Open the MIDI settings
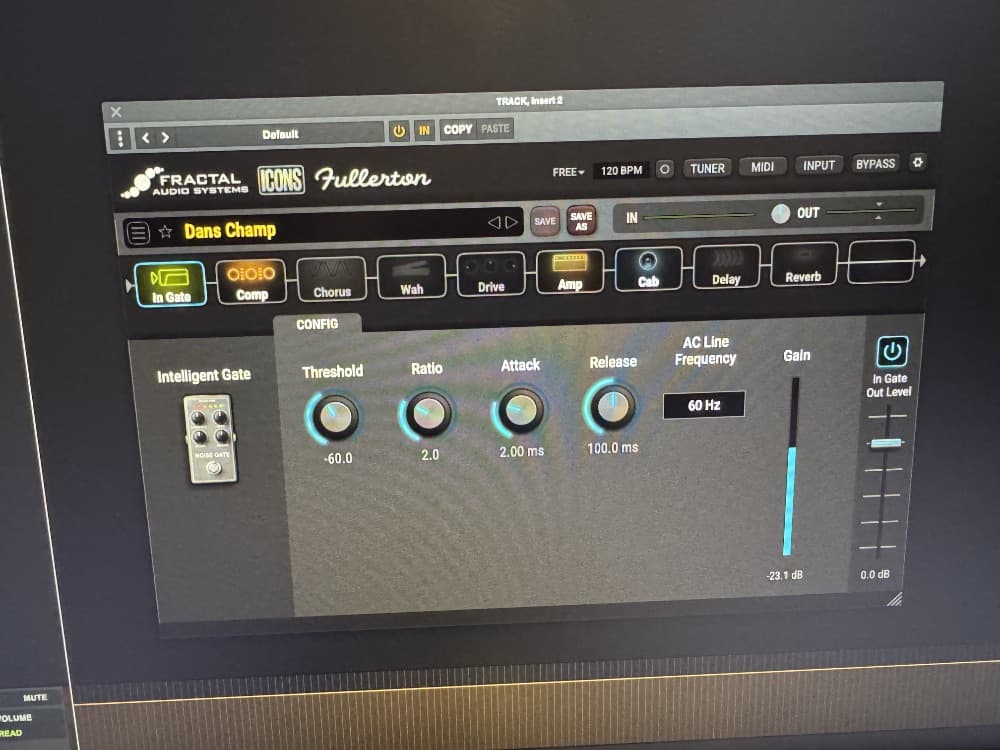 pos(763,167)
